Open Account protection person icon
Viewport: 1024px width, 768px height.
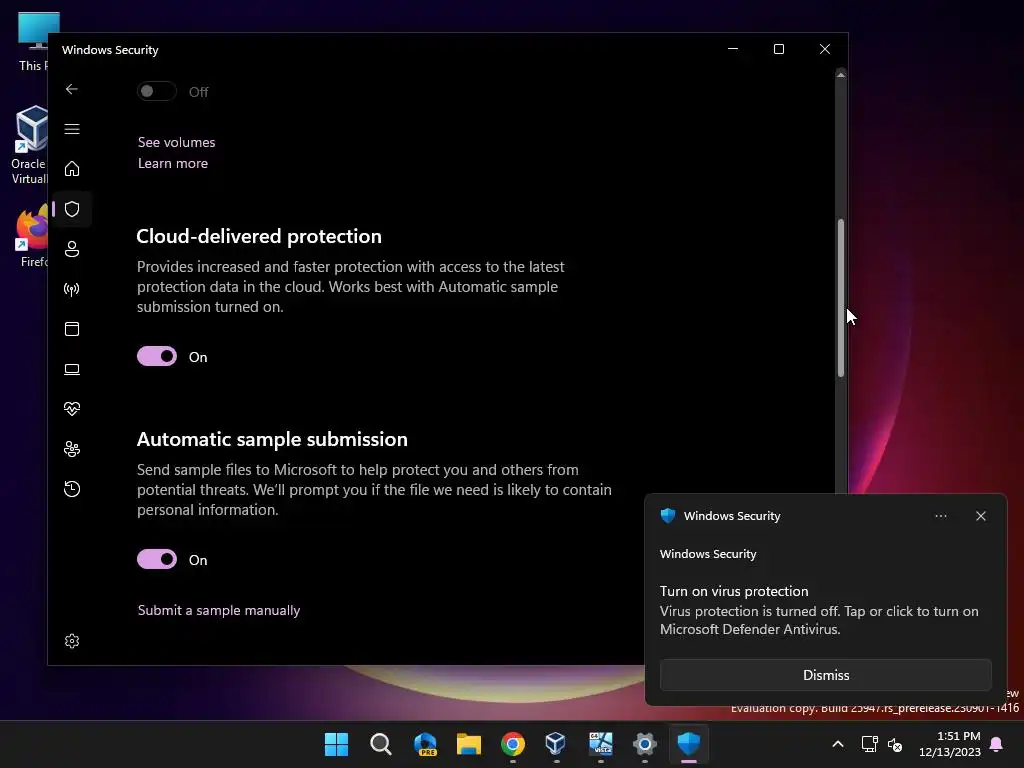72,249
